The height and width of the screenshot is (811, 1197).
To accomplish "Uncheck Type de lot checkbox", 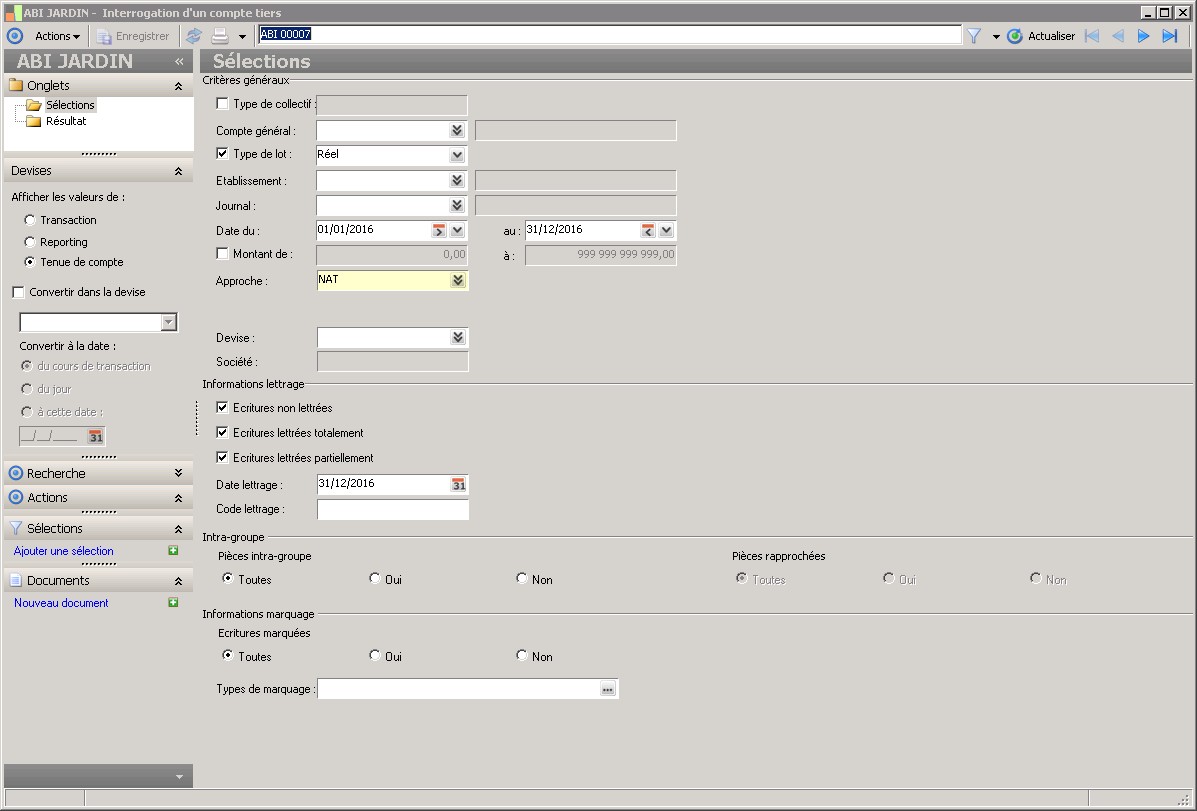I will (222, 153).
